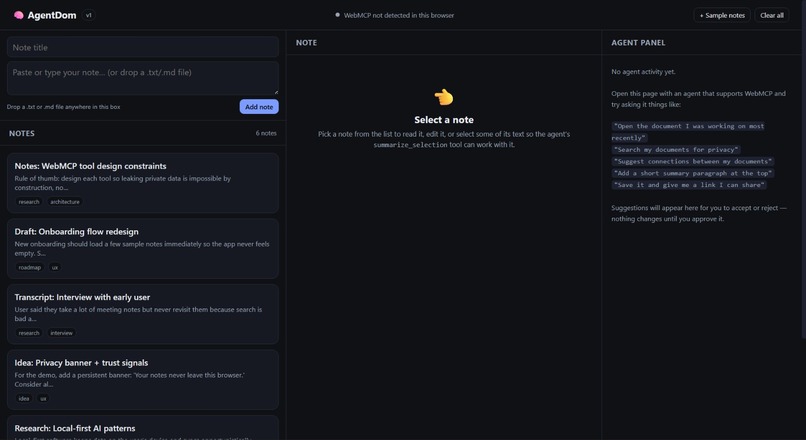Click the v1 version badge
Image resolution: width=806 pixels, height=440 pixels.
(x=88, y=15)
